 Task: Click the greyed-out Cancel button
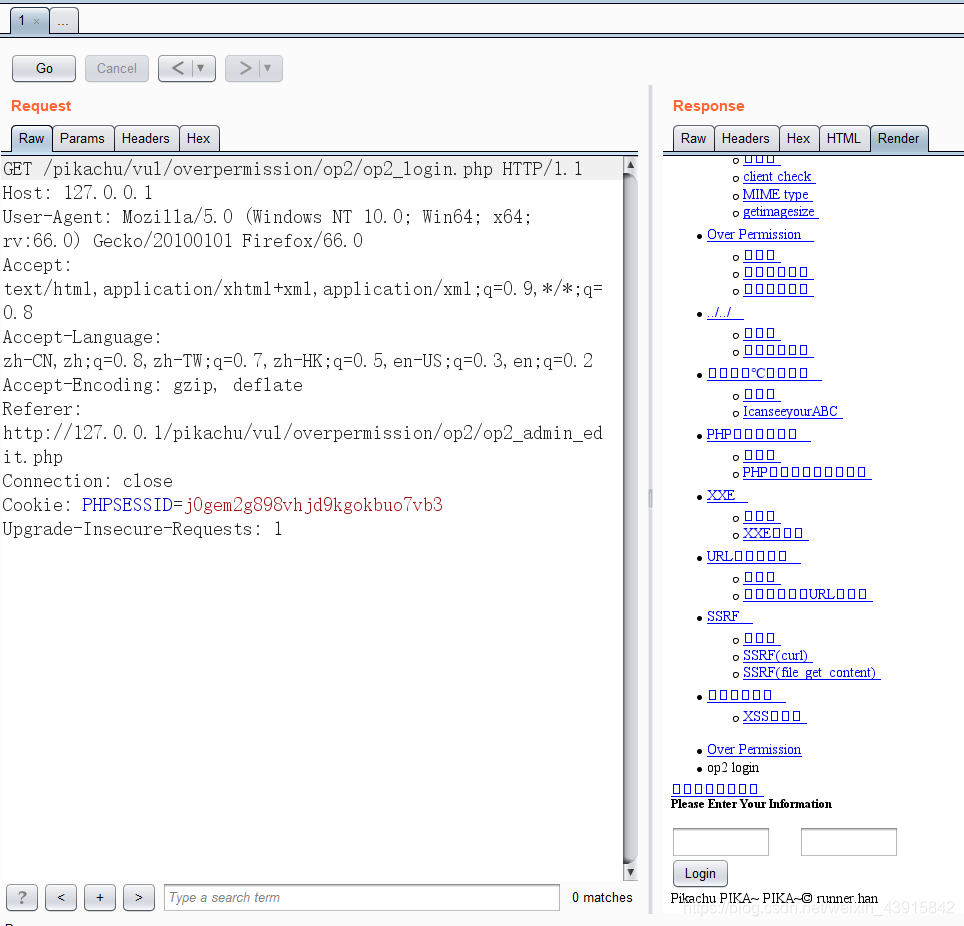point(117,68)
